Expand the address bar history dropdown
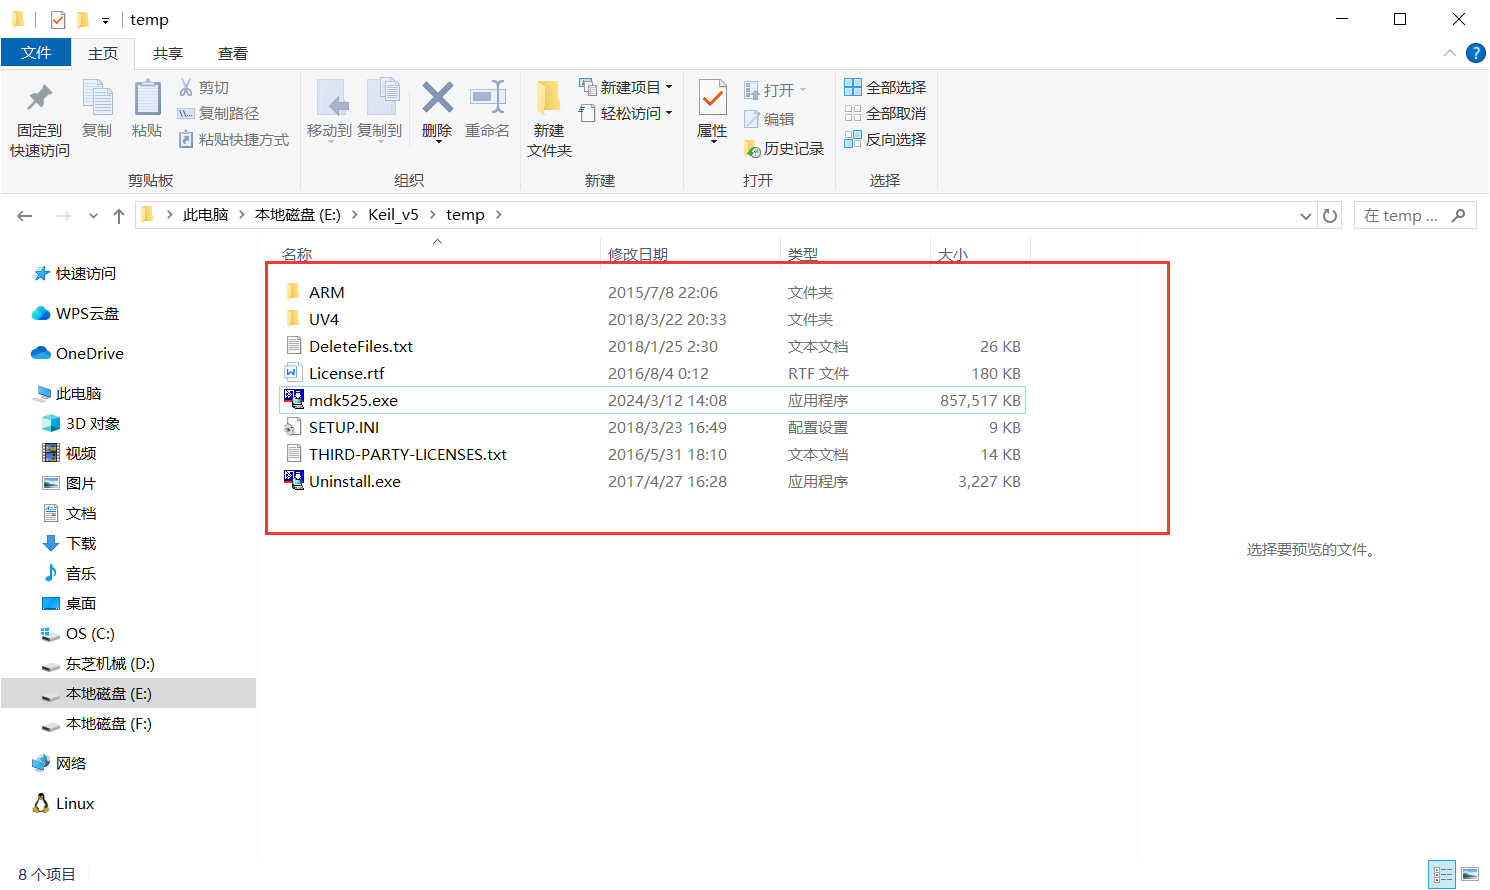Screen dimensions: 1490x890 [x=1306, y=215]
